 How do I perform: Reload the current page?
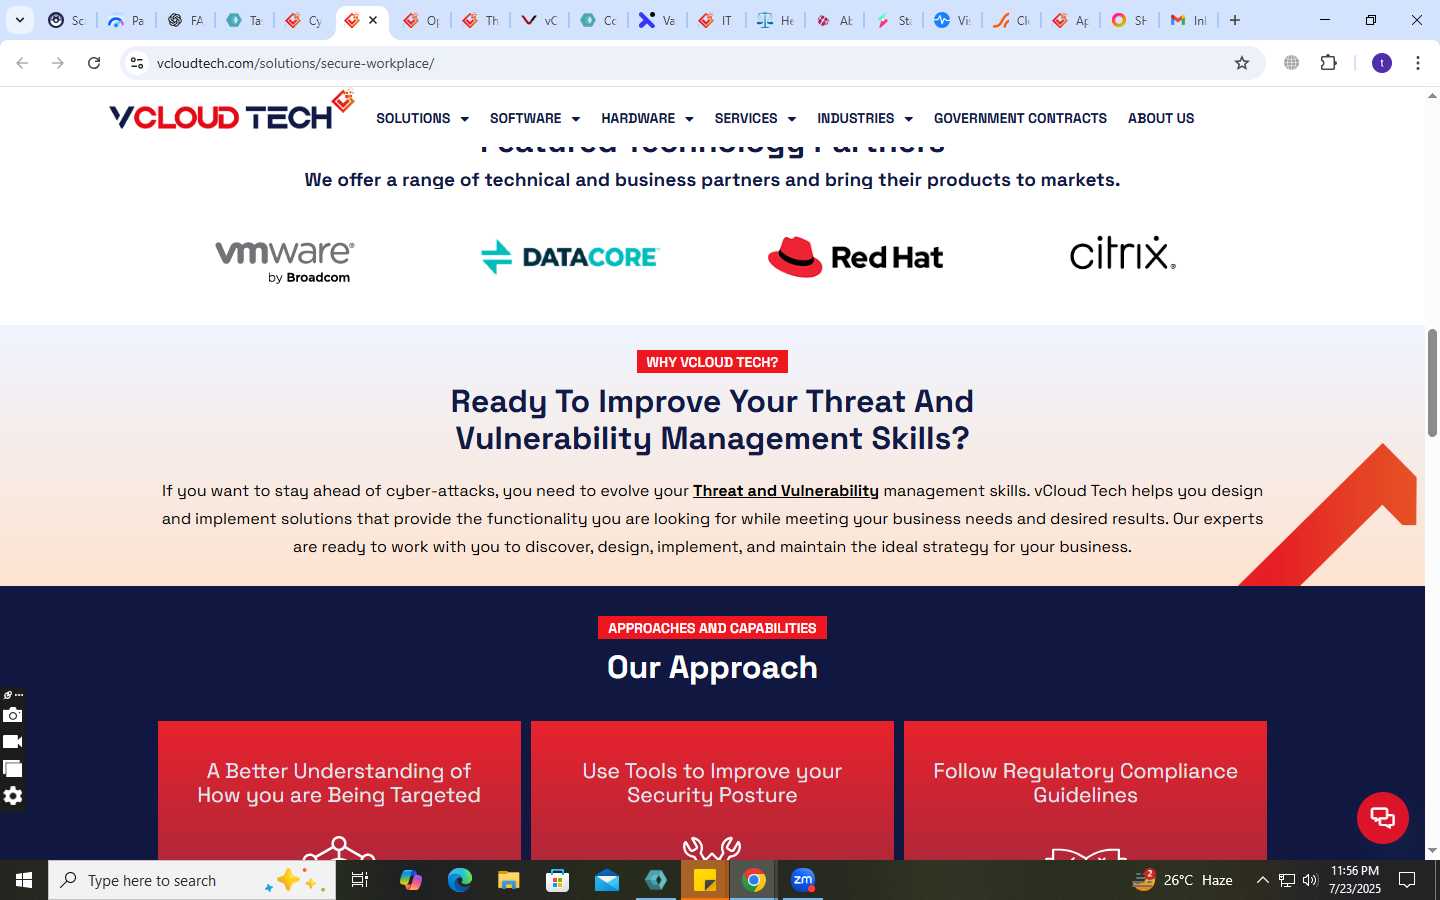94,63
